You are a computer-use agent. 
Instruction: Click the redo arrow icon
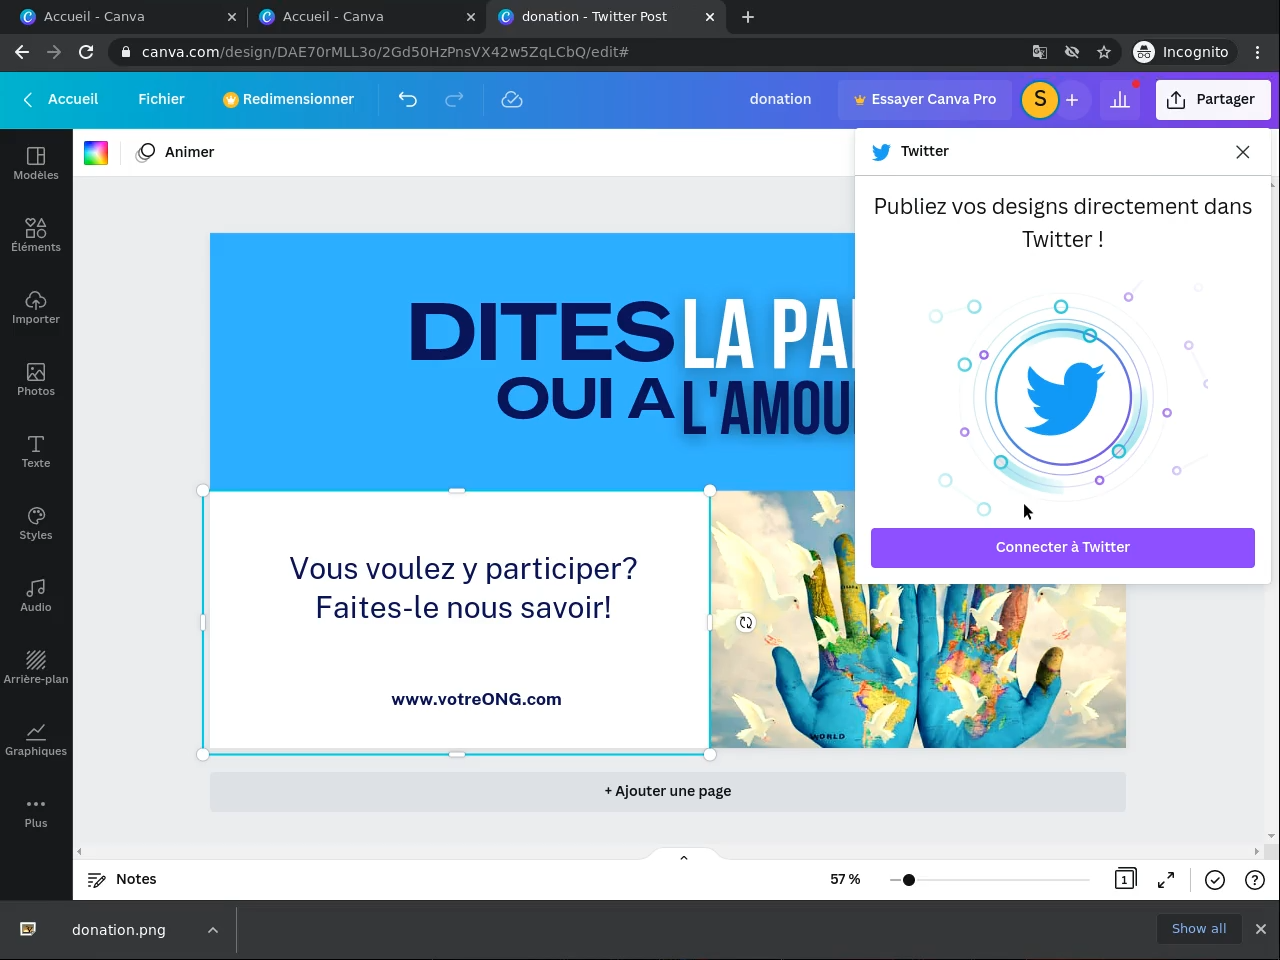coord(454,99)
